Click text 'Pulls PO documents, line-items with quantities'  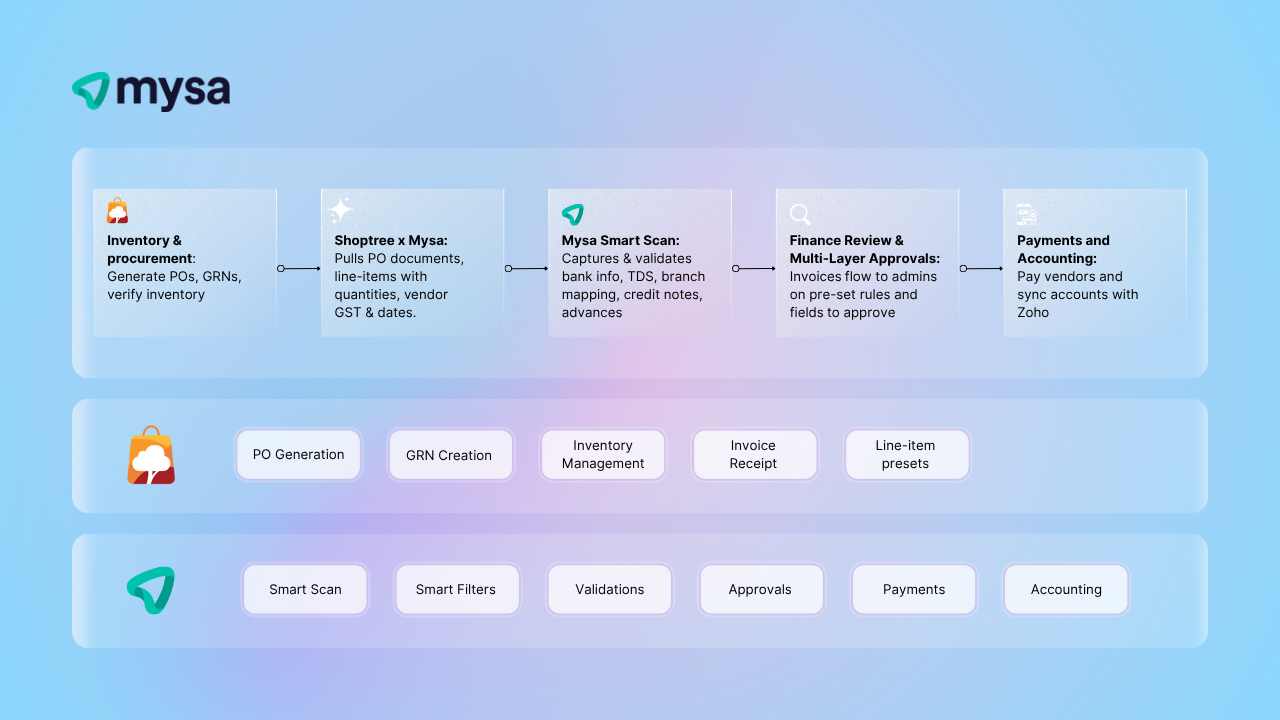(x=399, y=276)
